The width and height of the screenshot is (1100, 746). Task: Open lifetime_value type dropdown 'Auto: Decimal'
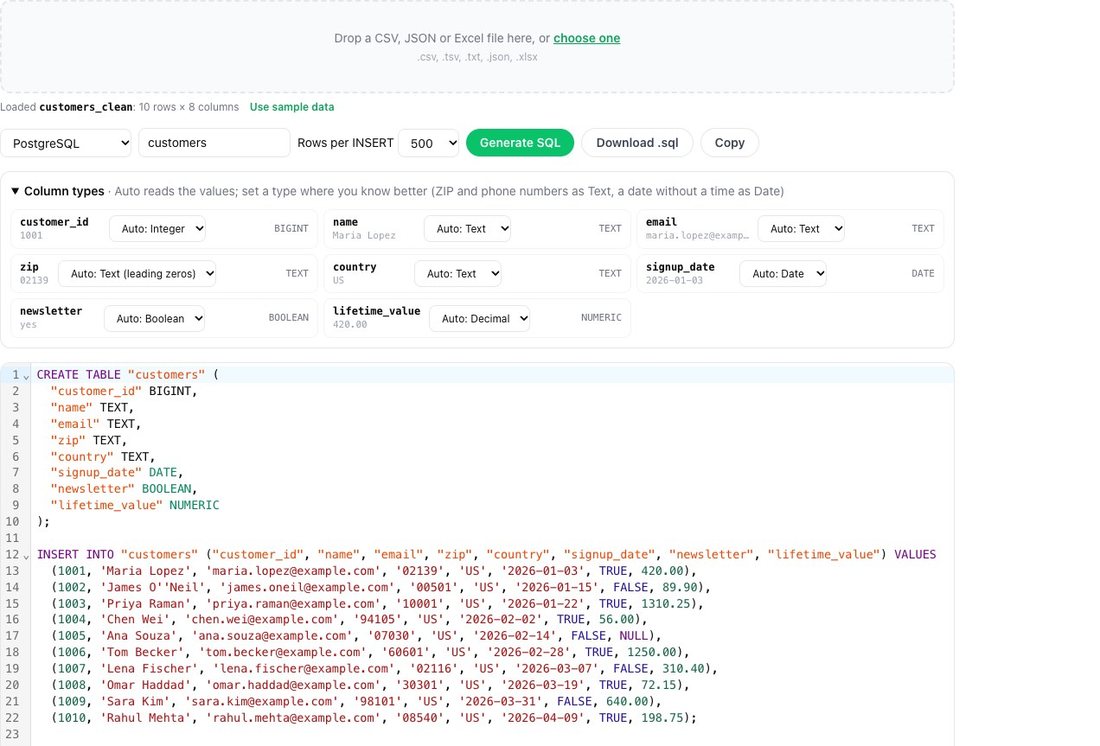coord(479,319)
